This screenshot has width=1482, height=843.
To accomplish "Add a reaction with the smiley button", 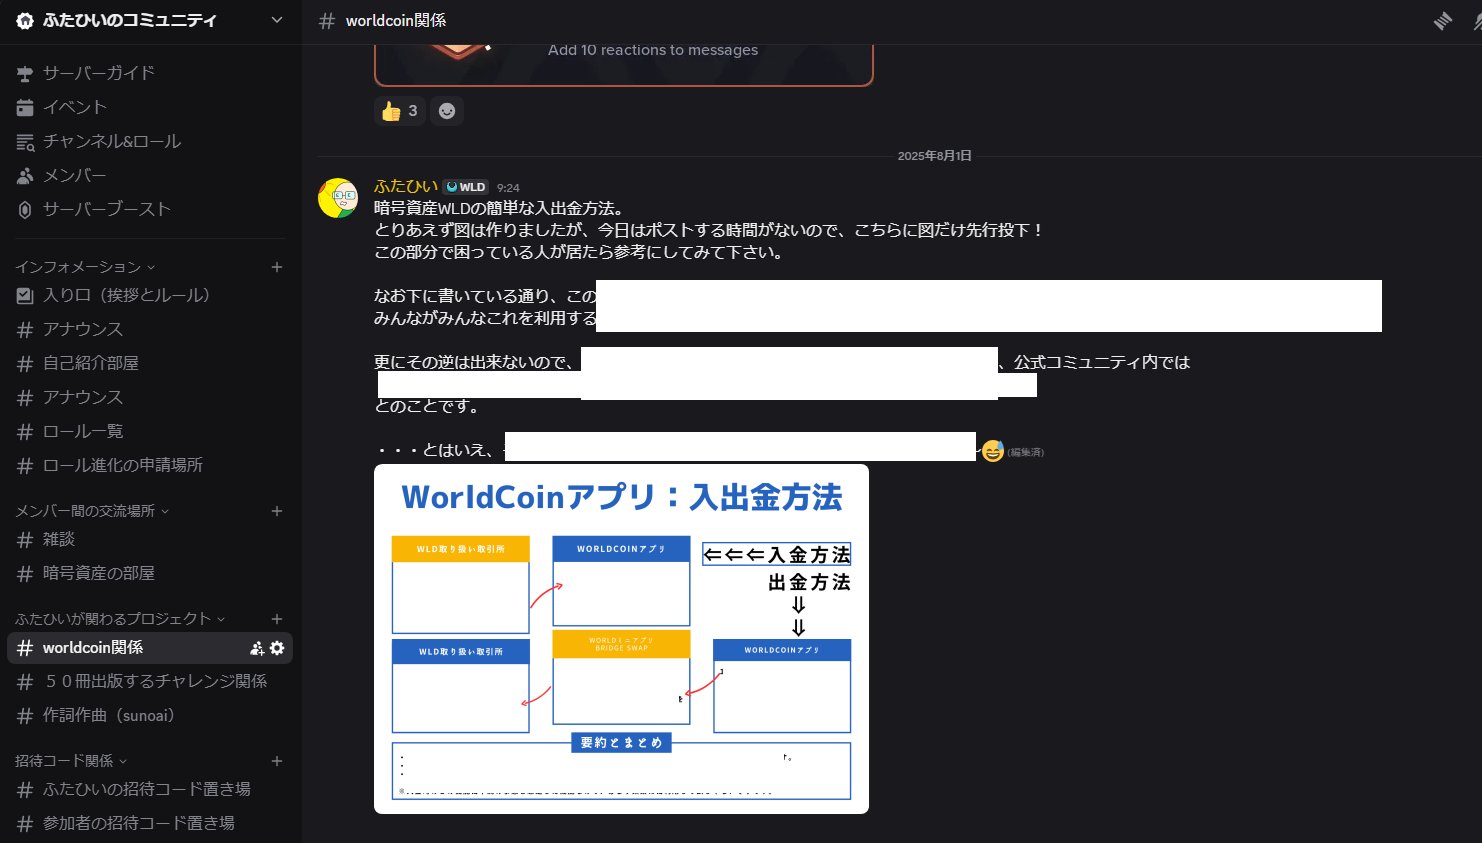I will (447, 111).
